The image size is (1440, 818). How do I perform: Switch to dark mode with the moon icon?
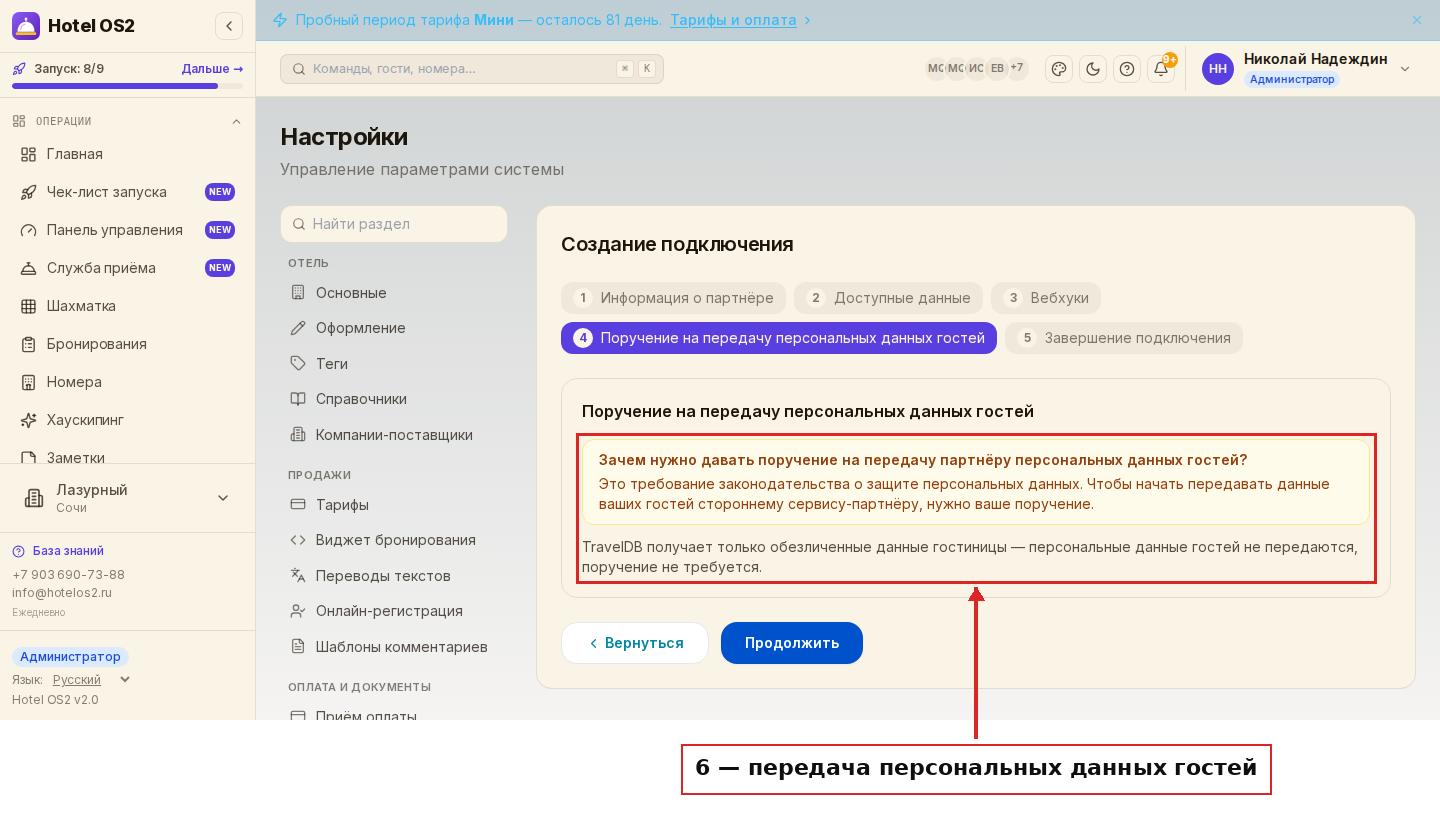[x=1093, y=69]
